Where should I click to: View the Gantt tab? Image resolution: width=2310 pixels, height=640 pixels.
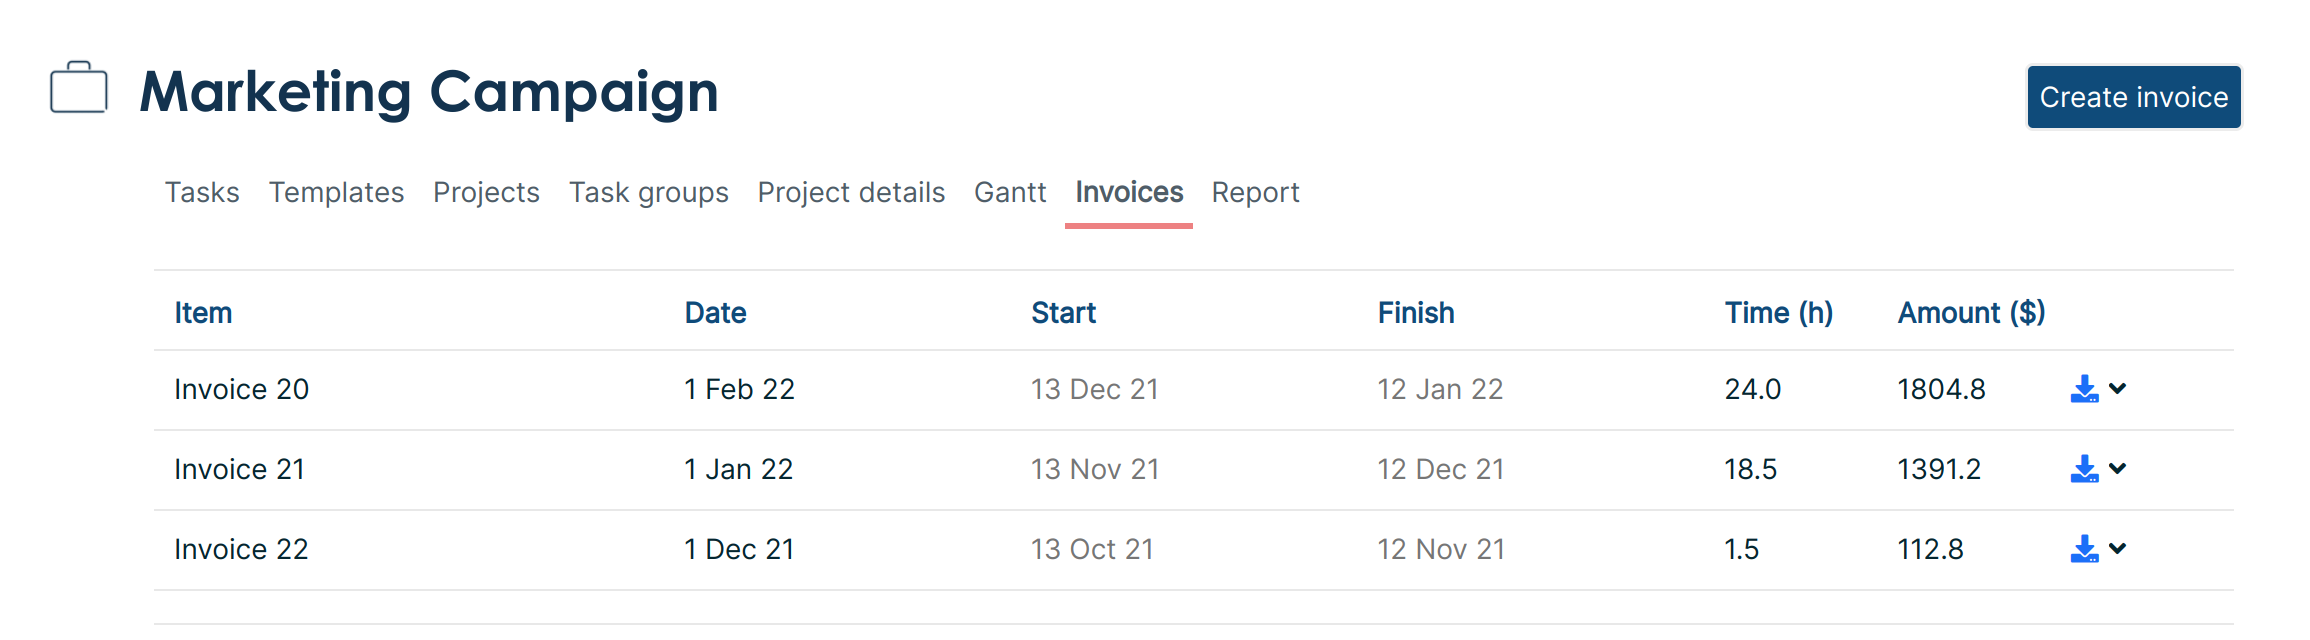(1010, 192)
